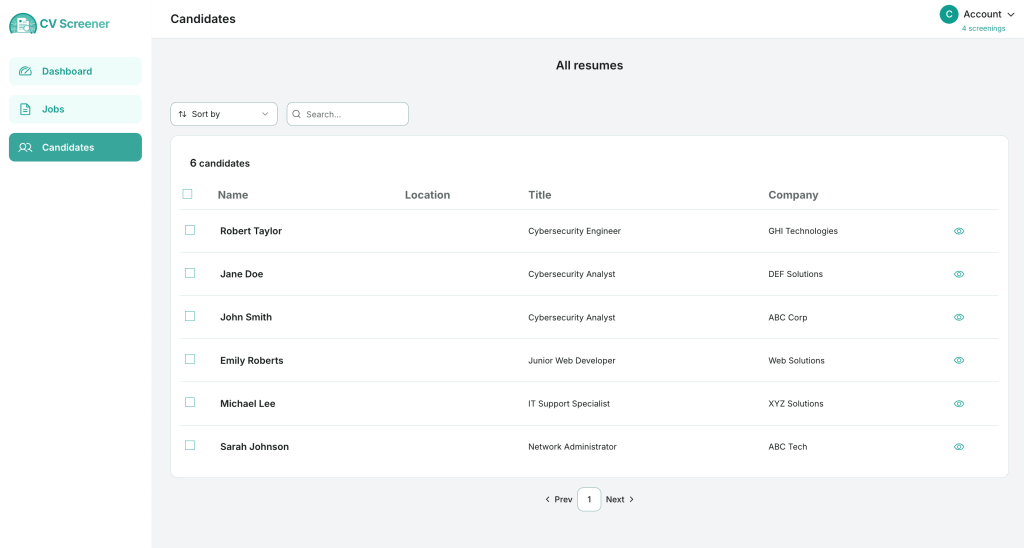Click the green account avatar circle

pos(948,14)
